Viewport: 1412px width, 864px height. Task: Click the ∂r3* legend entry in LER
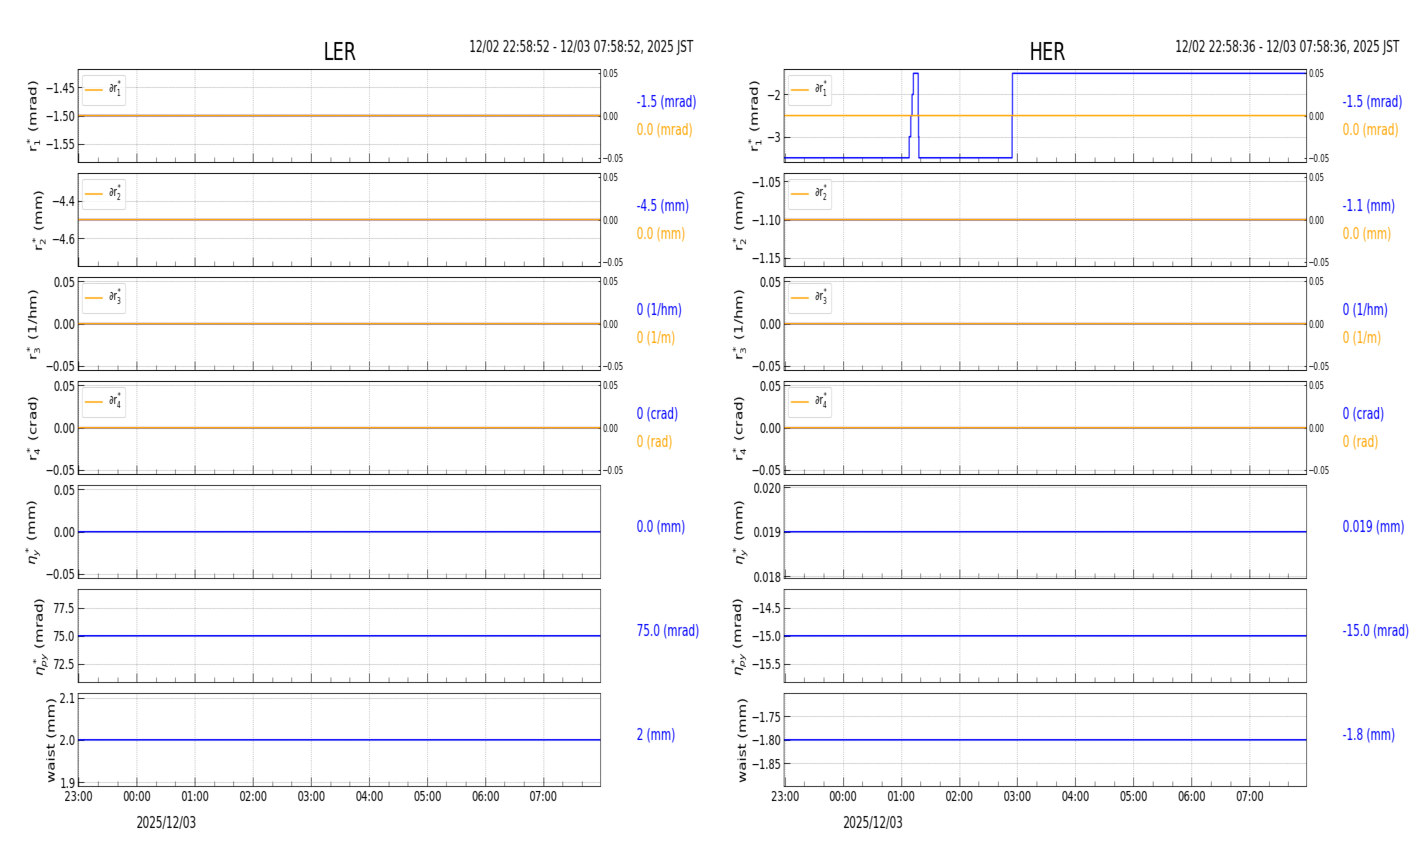104,298
